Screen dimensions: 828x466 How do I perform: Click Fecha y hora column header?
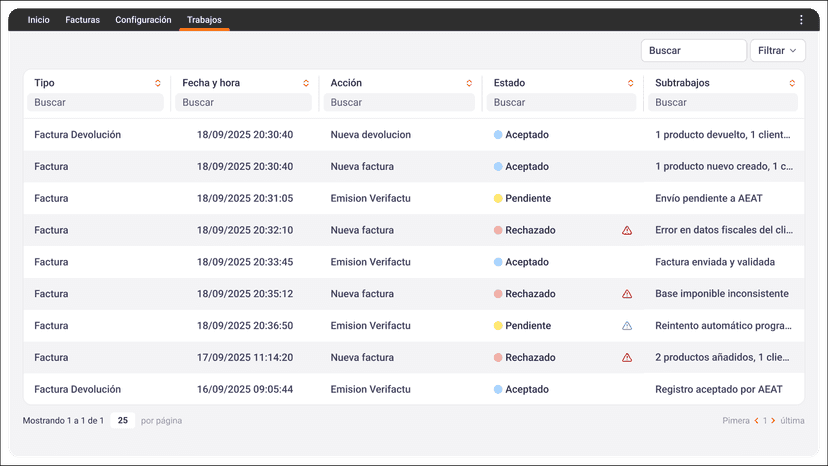click(211, 83)
